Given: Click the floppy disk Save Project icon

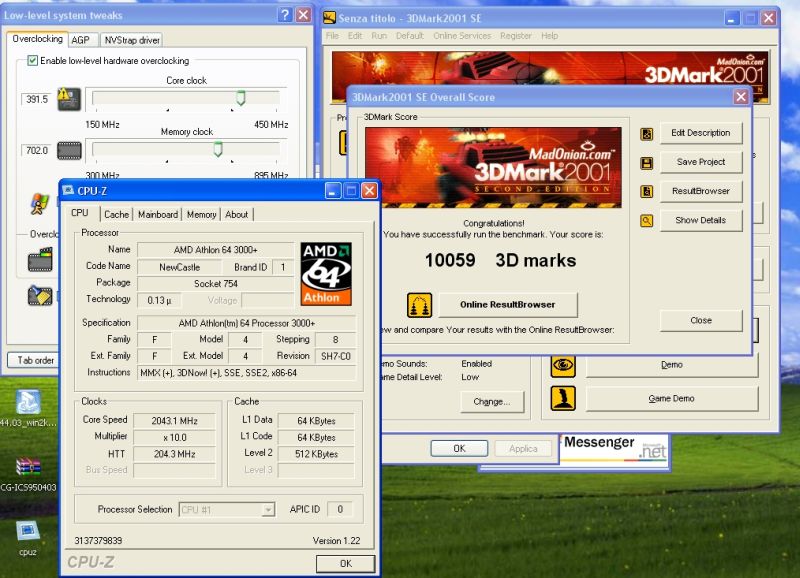Looking at the screenshot, I should [x=646, y=163].
